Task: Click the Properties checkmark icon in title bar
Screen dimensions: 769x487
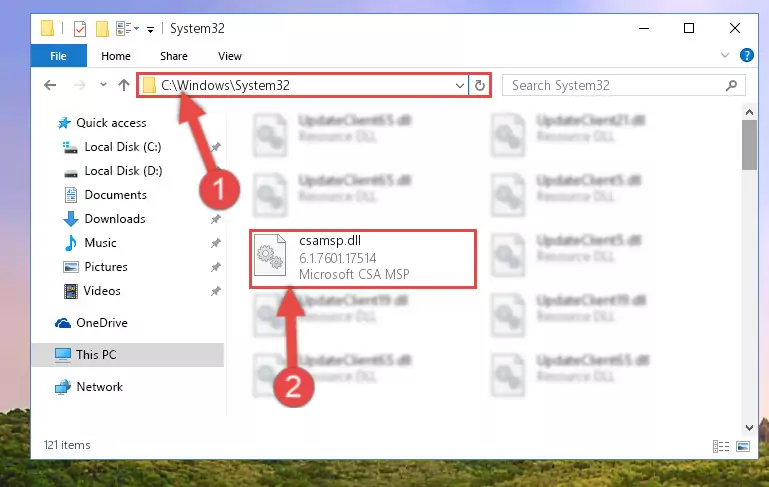Action: (80, 29)
